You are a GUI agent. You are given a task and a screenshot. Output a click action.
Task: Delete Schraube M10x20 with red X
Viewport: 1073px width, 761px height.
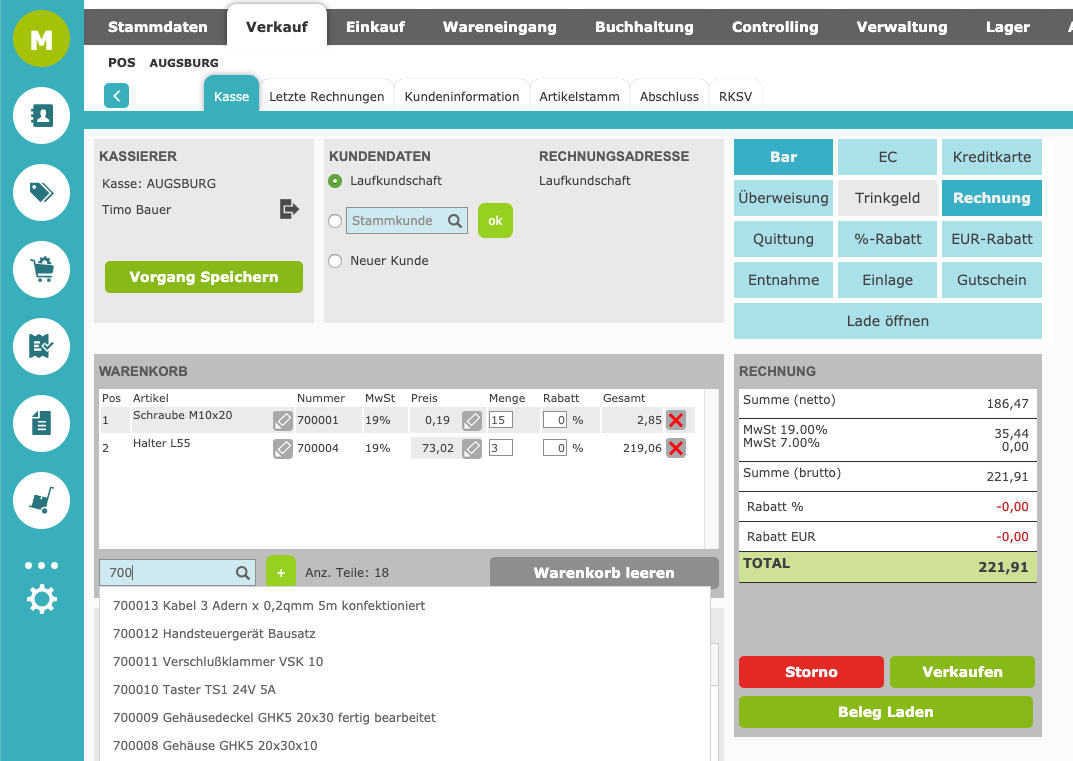676,420
